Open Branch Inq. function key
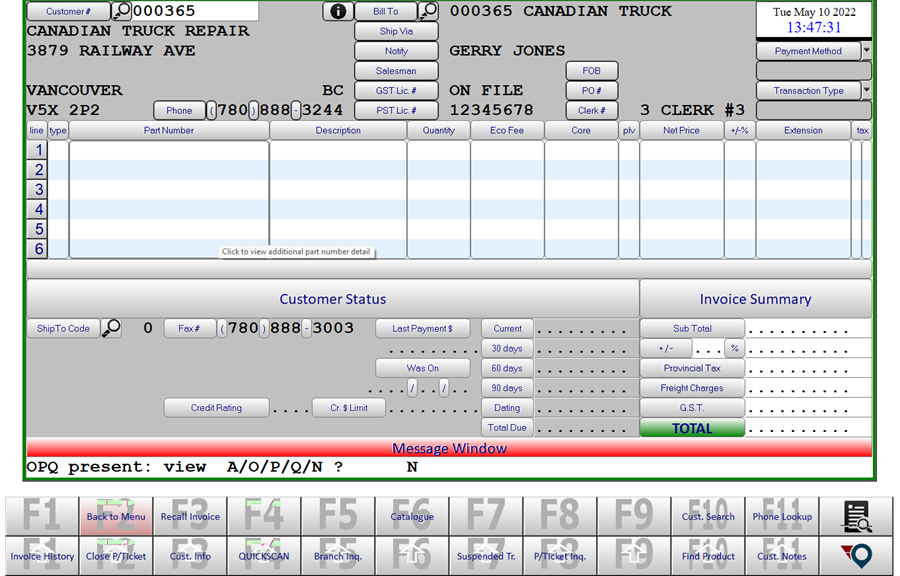The width and height of the screenshot is (900, 576). coord(338,556)
